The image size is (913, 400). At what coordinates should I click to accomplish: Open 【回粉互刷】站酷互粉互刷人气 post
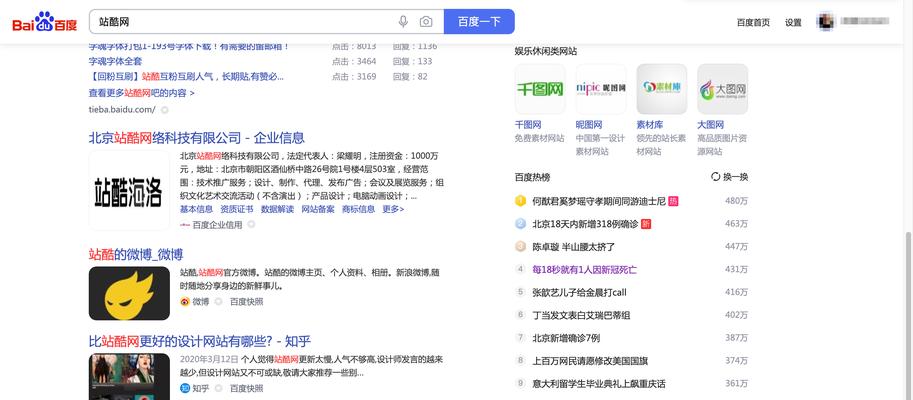click(x=186, y=76)
